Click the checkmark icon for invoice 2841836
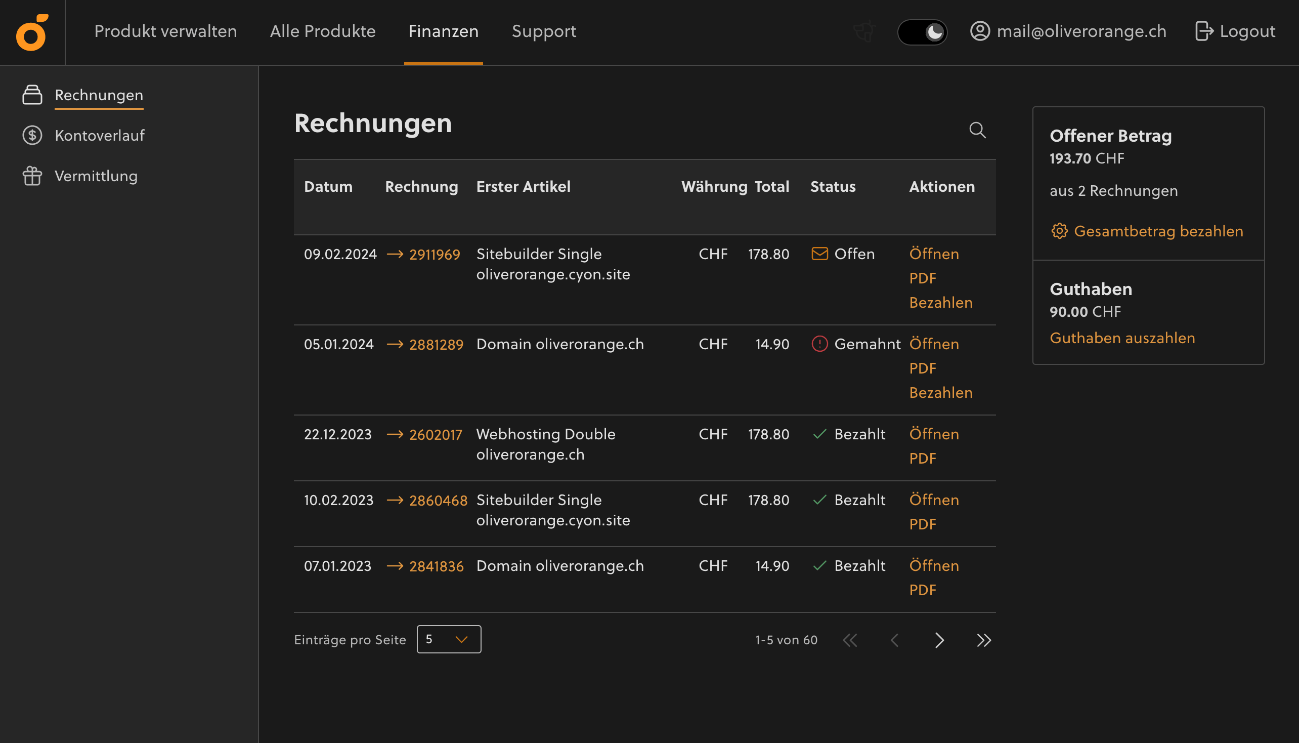Screen dimensions: 1299x743 (819, 566)
